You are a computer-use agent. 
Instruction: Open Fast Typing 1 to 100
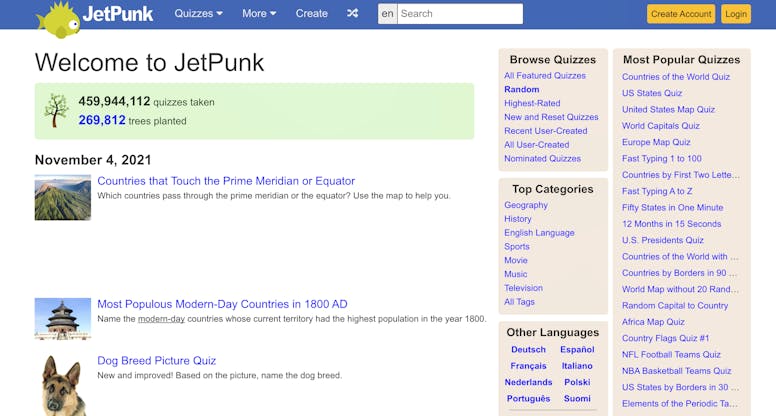pos(662,159)
